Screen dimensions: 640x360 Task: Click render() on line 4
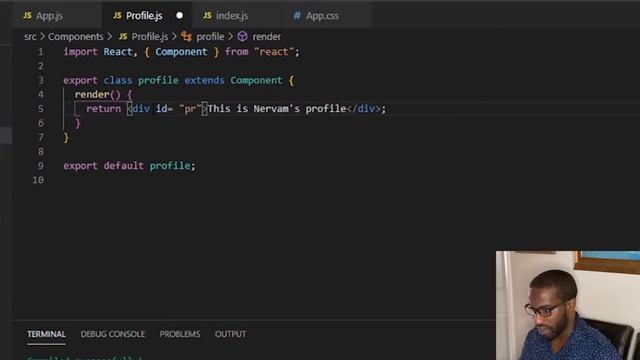pos(98,95)
